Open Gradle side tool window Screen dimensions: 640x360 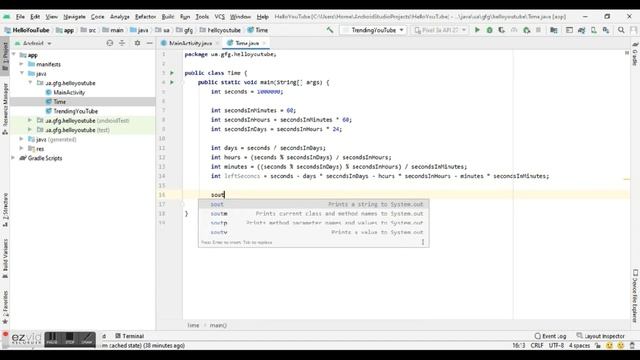coord(635,54)
